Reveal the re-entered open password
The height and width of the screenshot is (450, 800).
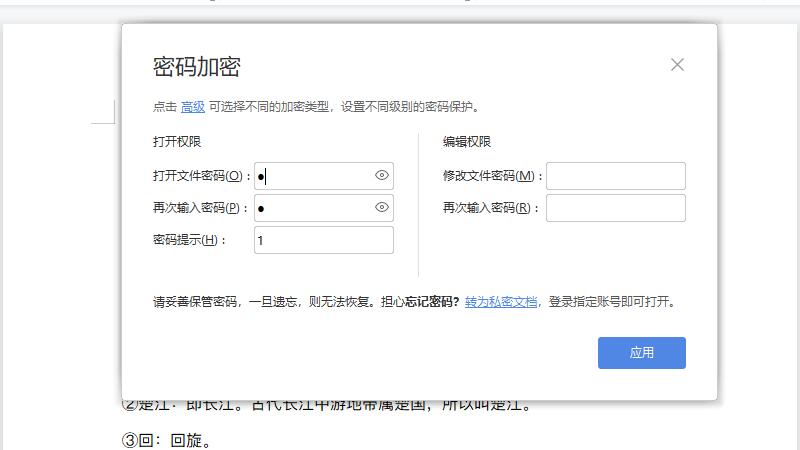point(381,208)
